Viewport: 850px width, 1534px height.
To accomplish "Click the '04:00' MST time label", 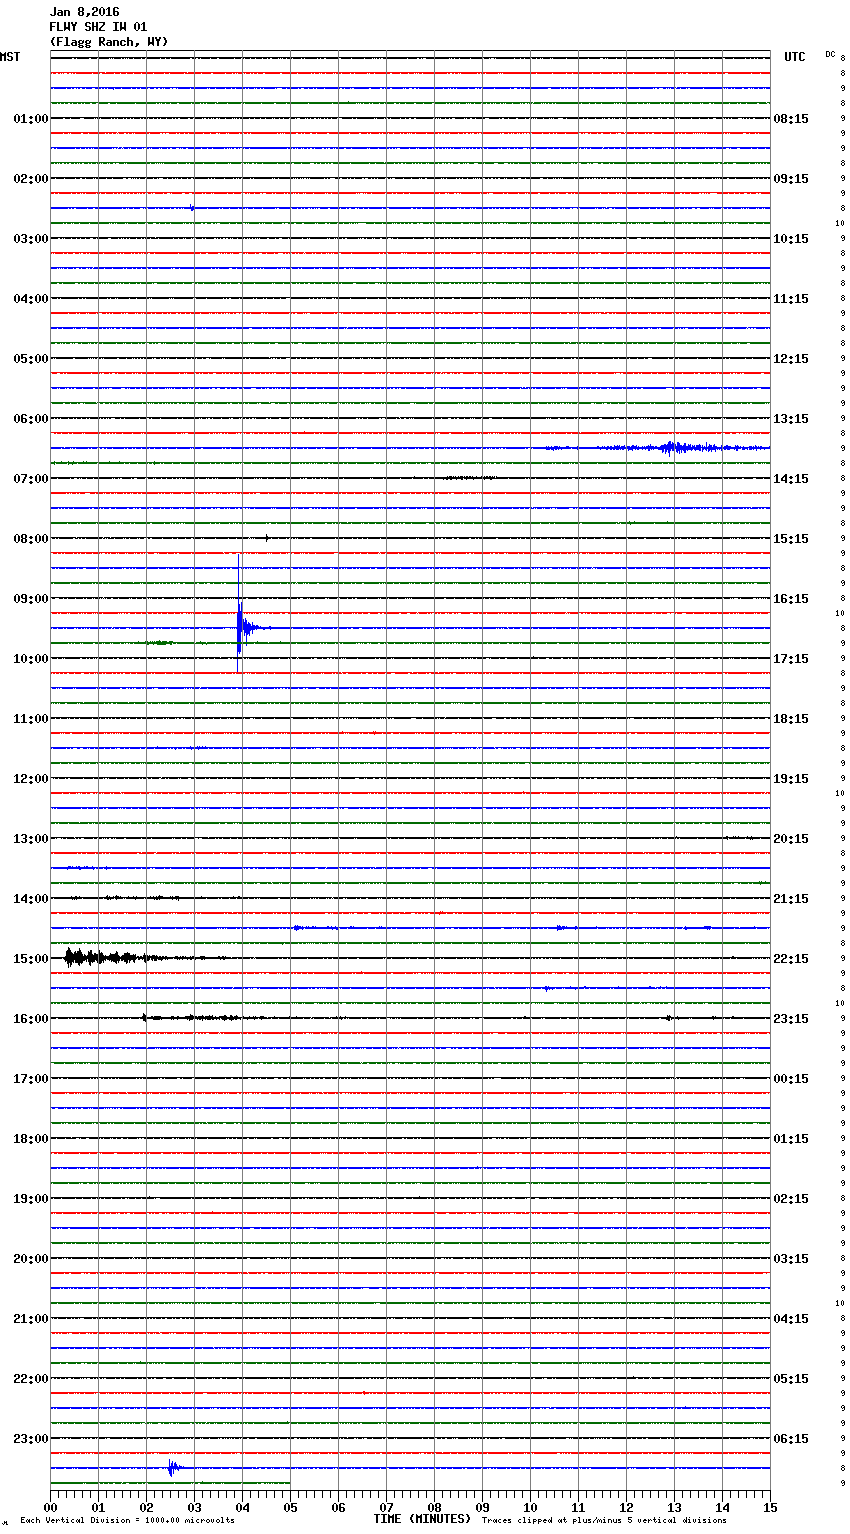I will click(31, 299).
